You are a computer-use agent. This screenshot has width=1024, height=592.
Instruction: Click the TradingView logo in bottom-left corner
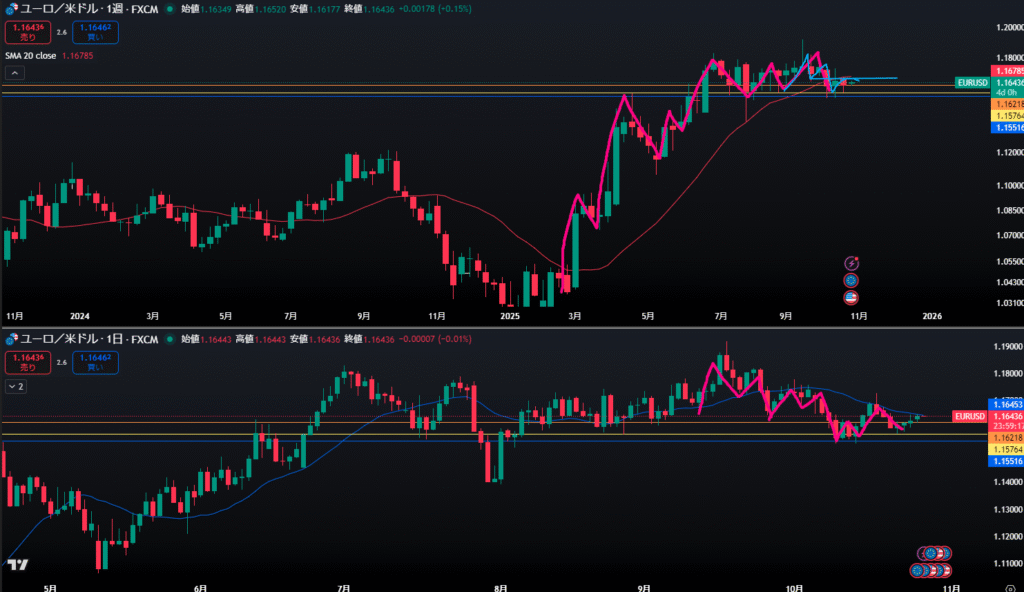click(x=17, y=565)
